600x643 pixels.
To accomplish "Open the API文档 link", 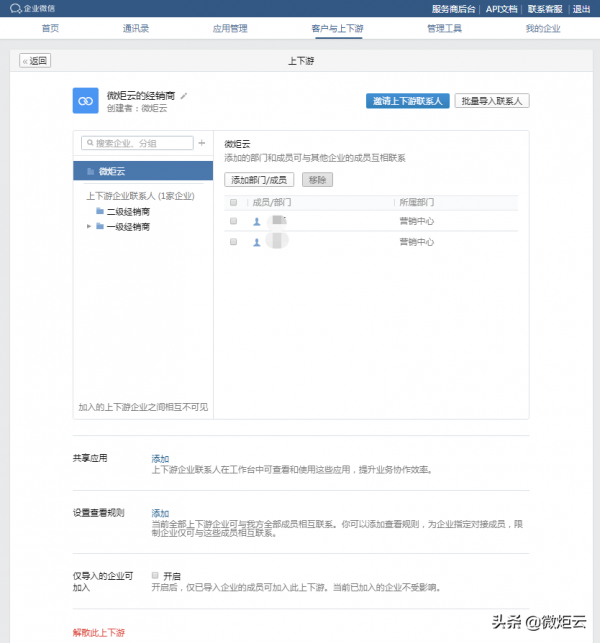I will click(502, 9).
